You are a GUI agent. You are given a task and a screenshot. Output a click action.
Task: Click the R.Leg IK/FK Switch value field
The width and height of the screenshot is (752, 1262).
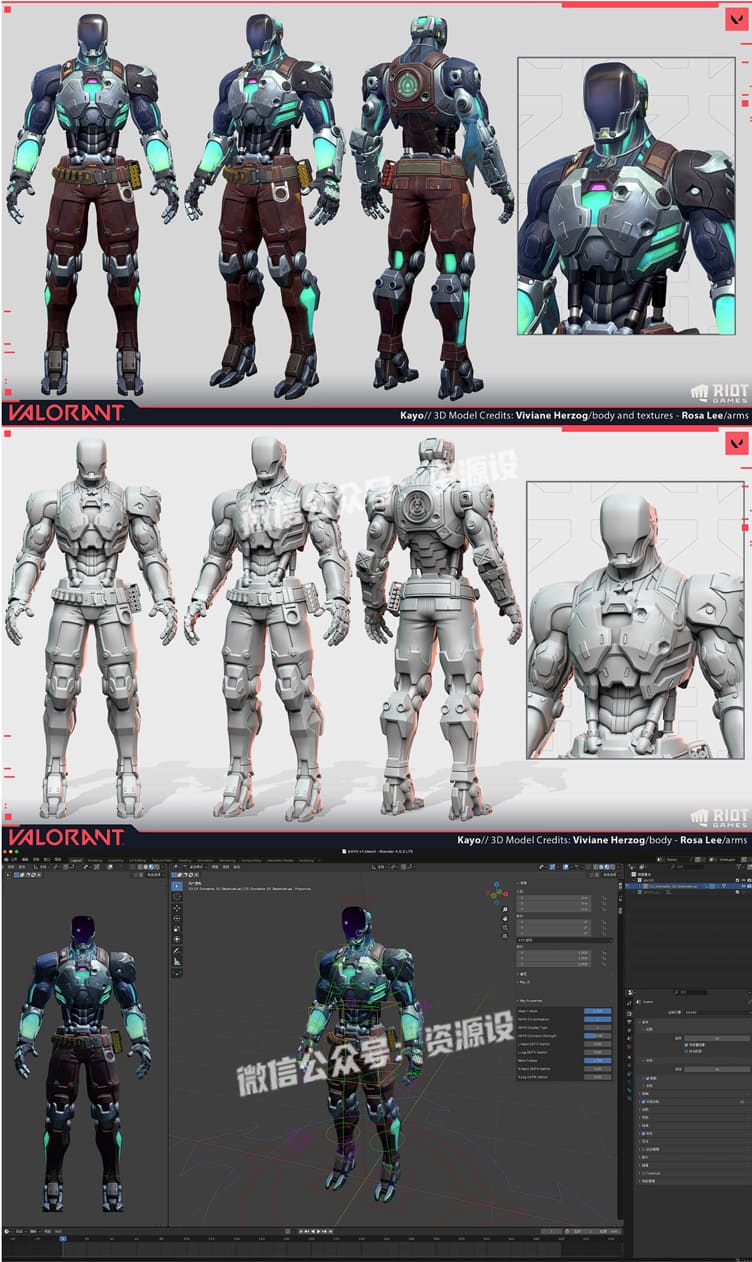[x=597, y=1077]
